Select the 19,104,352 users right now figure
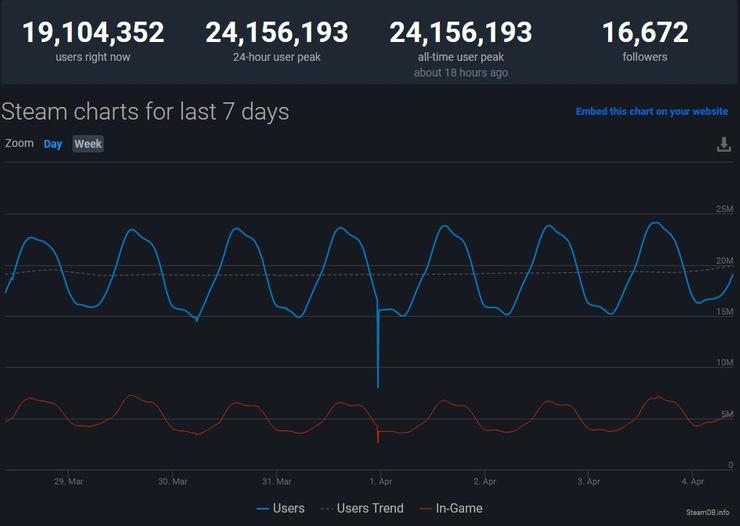The width and height of the screenshot is (740, 526). pyautogui.click(x=93, y=33)
